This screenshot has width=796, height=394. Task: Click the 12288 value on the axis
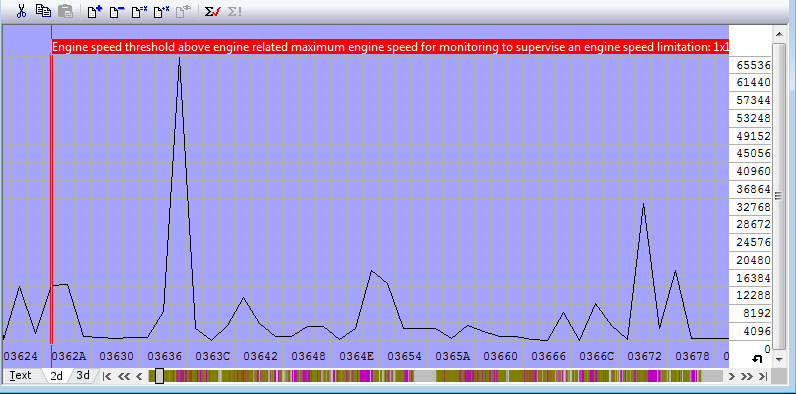(x=754, y=296)
